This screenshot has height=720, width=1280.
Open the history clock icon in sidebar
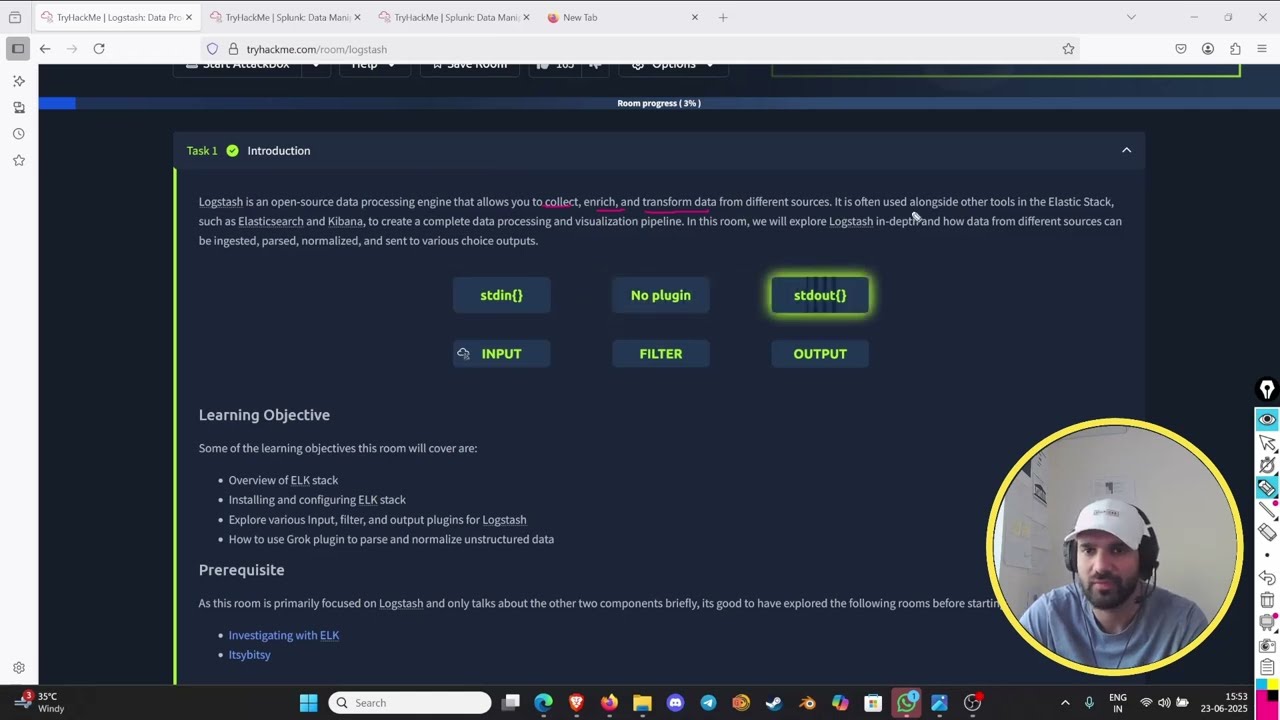19,133
